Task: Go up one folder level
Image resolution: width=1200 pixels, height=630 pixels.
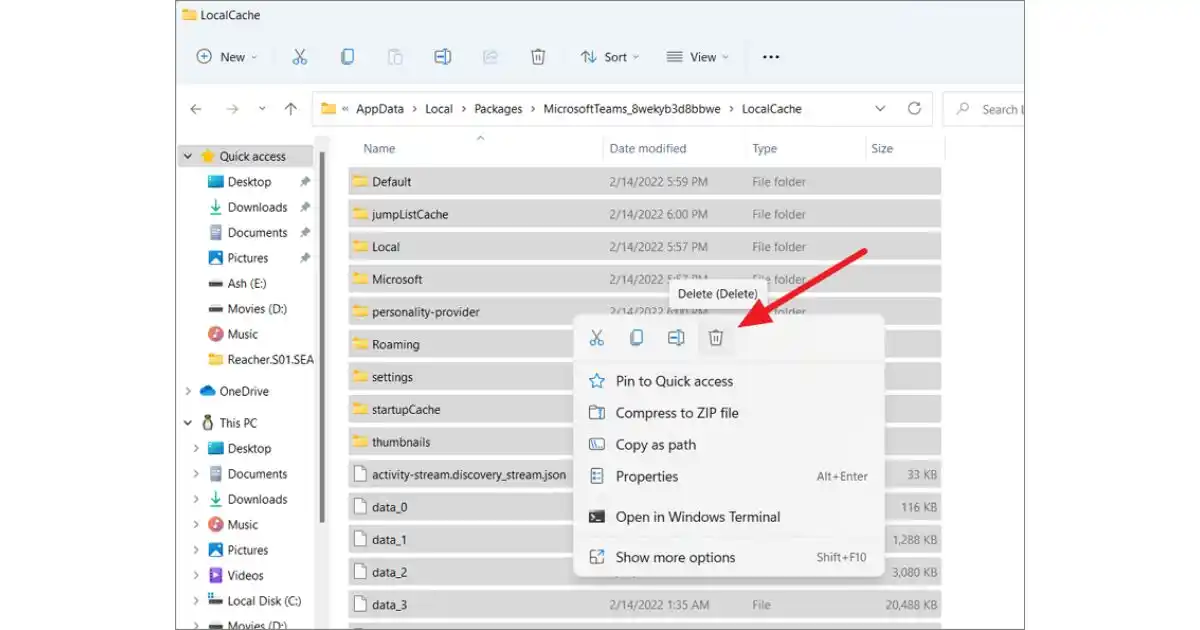Action: (x=291, y=109)
